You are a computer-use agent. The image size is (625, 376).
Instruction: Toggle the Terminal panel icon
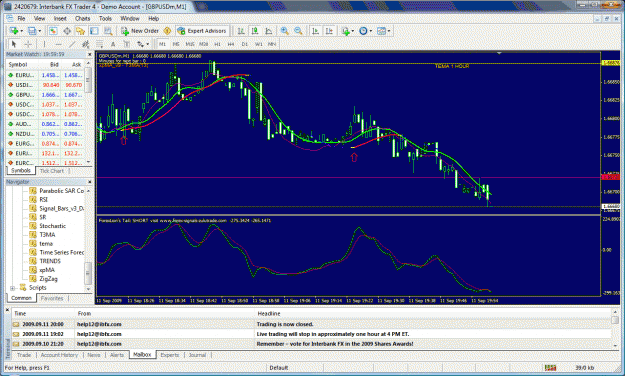click(94, 31)
